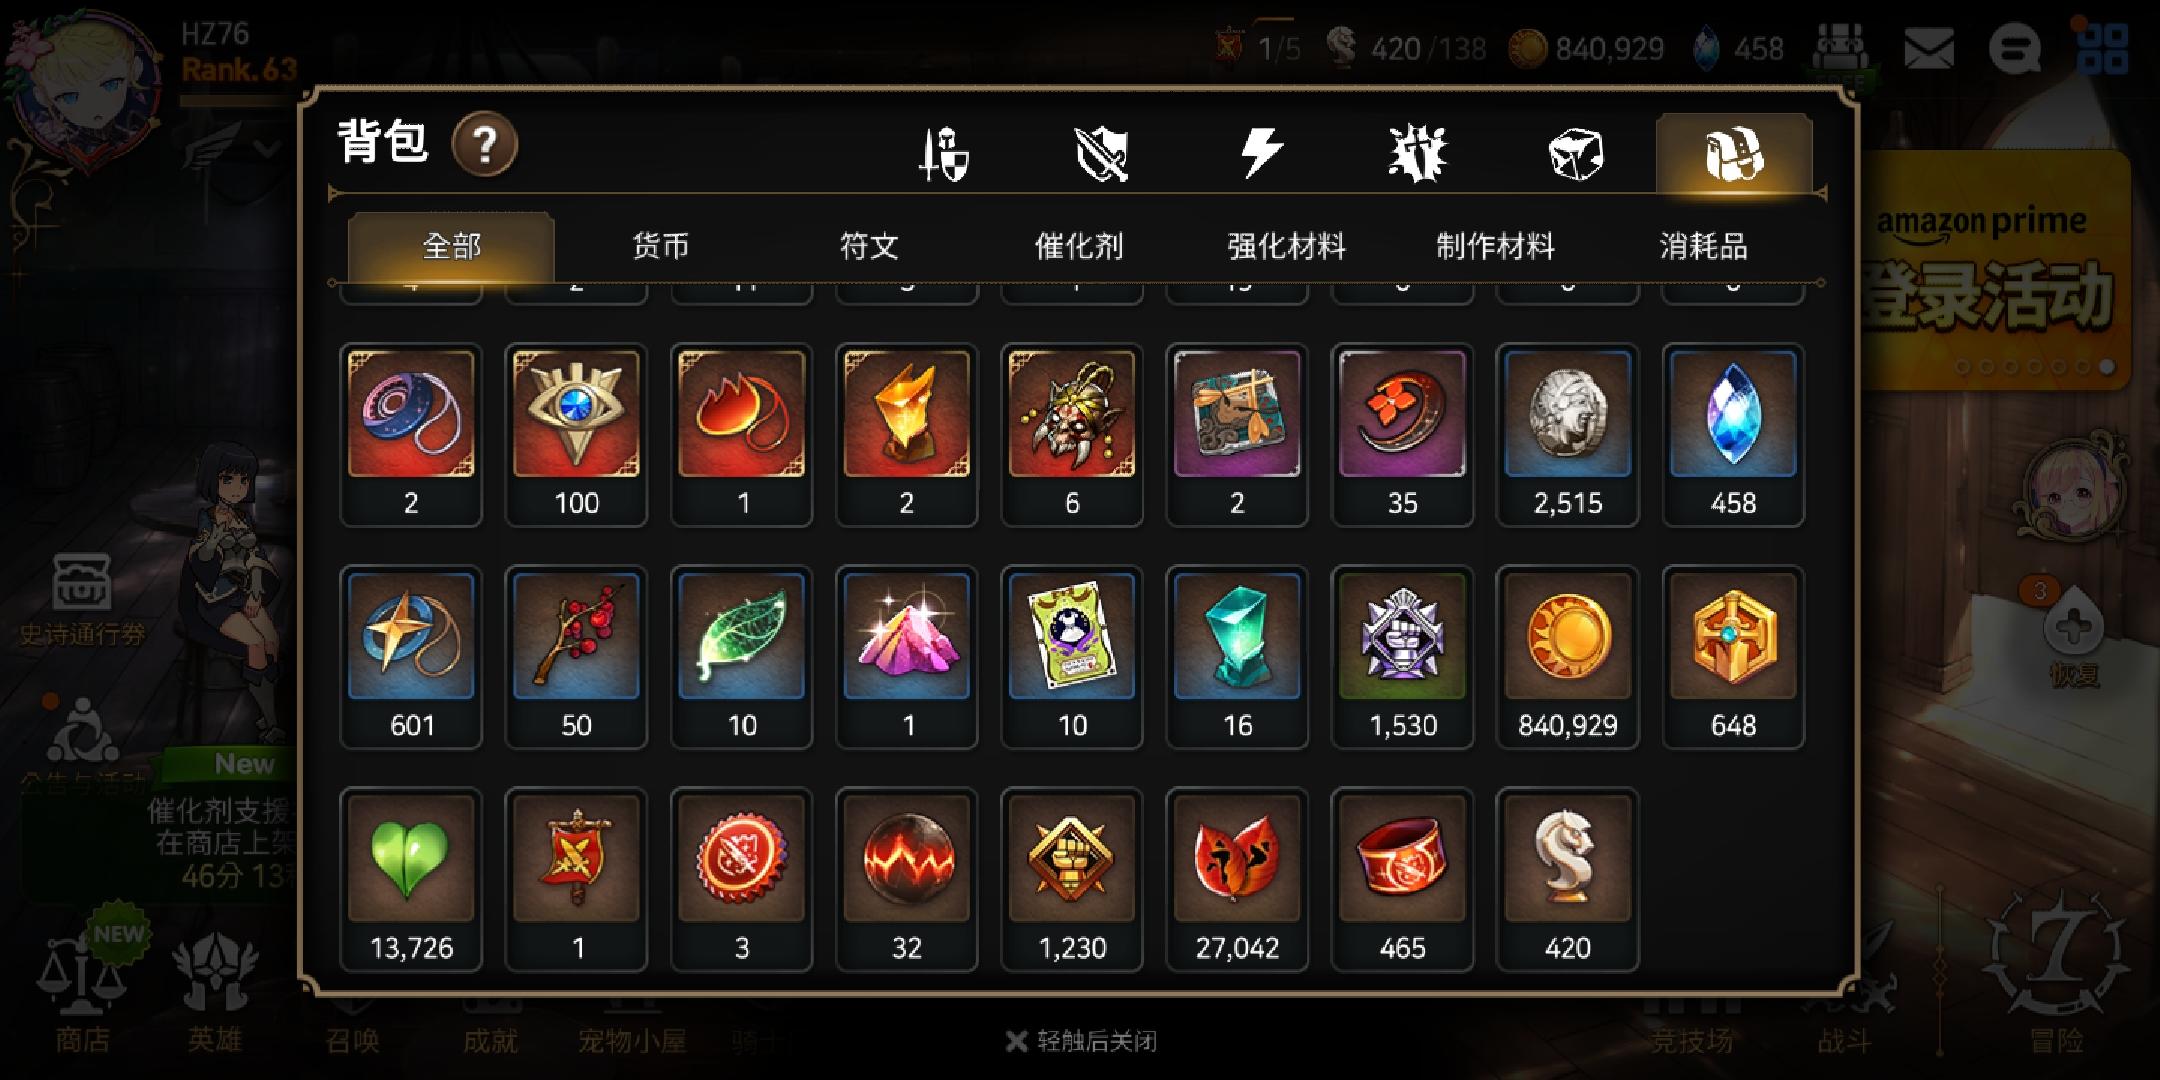Switch to the 消耗品 tab
Screen dimensions: 2160x1080
(1703, 246)
